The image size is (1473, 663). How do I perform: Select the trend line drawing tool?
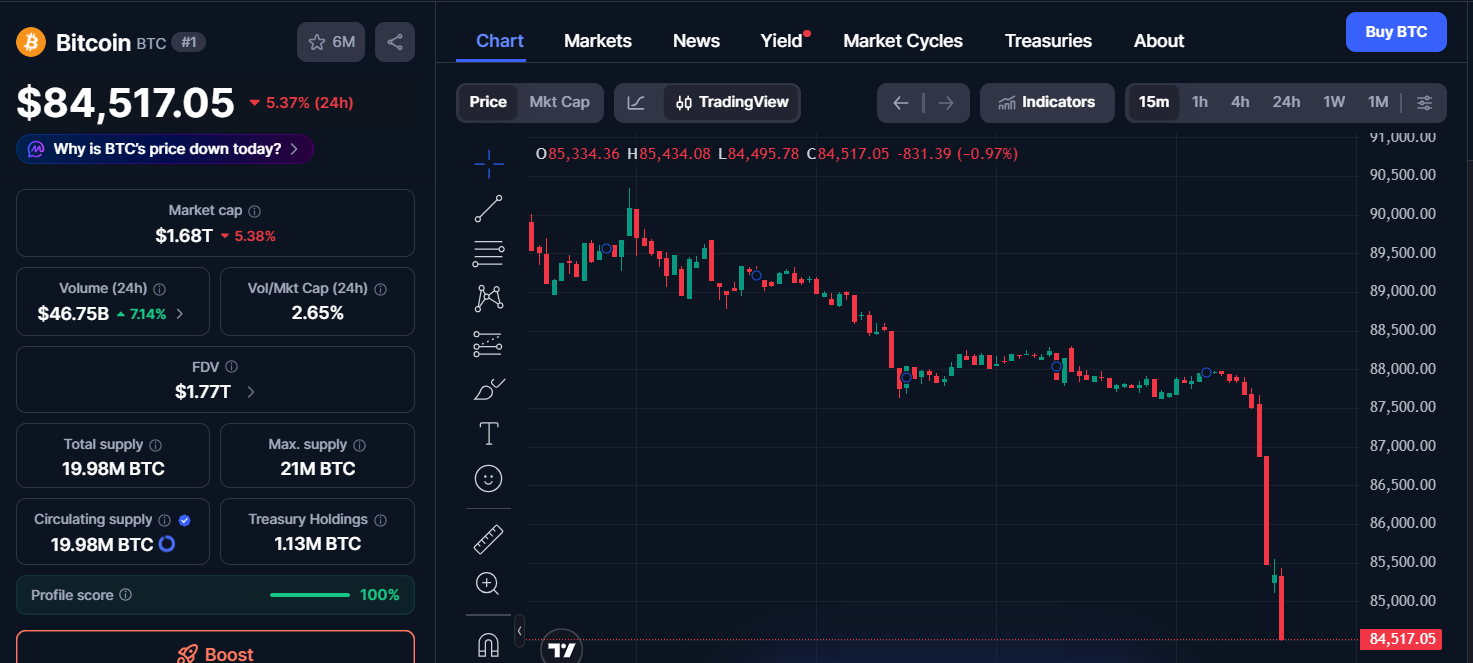pos(488,208)
